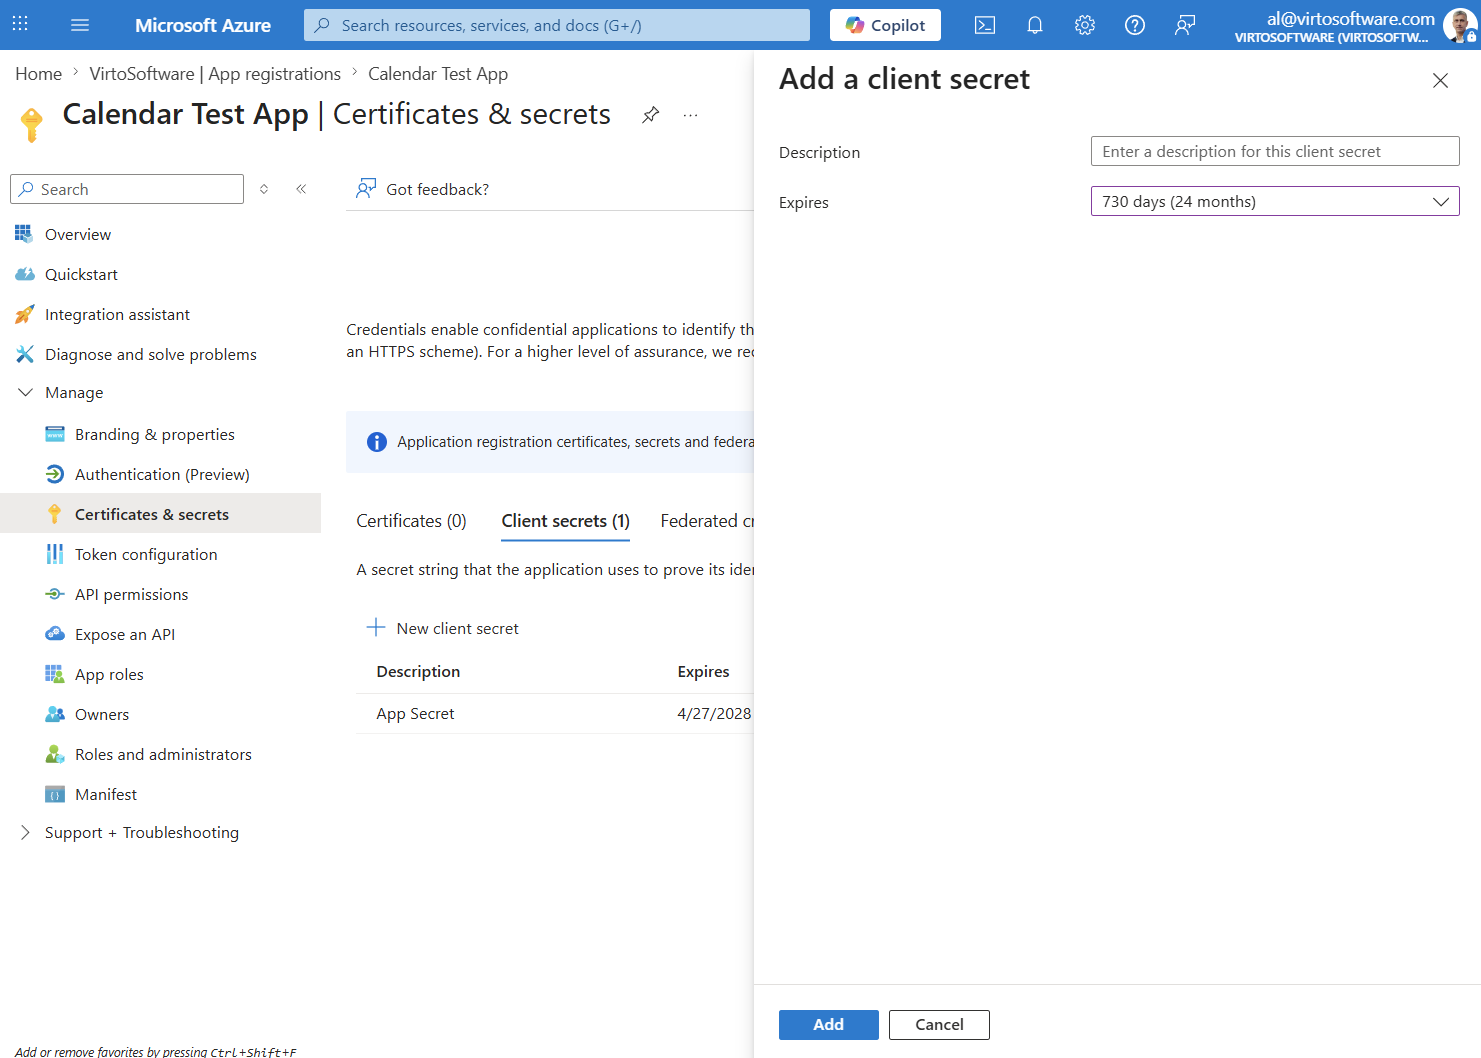Focus the global search resources box

pyautogui.click(x=557, y=25)
